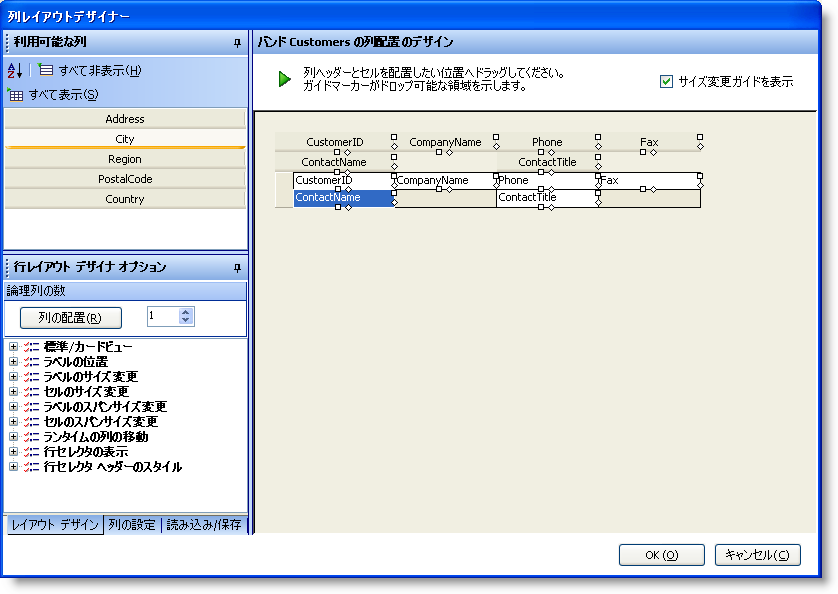Expand the 標準/カードビュー tree node

coord(13,345)
